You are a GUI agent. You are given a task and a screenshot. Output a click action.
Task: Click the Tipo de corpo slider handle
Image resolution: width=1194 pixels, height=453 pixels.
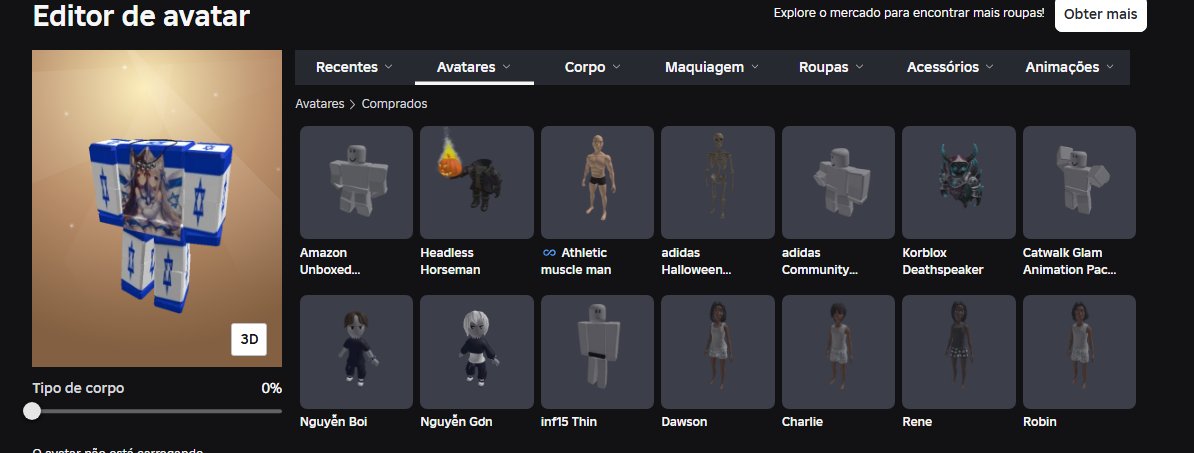point(32,411)
